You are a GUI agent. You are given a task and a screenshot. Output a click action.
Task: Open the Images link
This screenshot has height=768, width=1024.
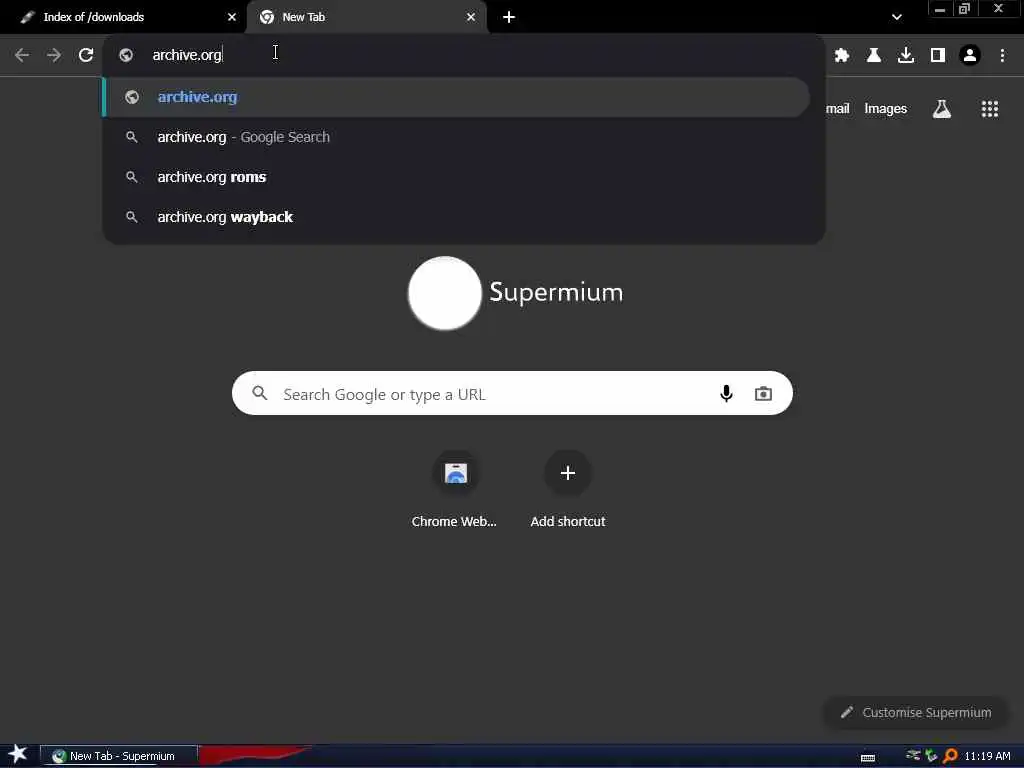coord(885,108)
